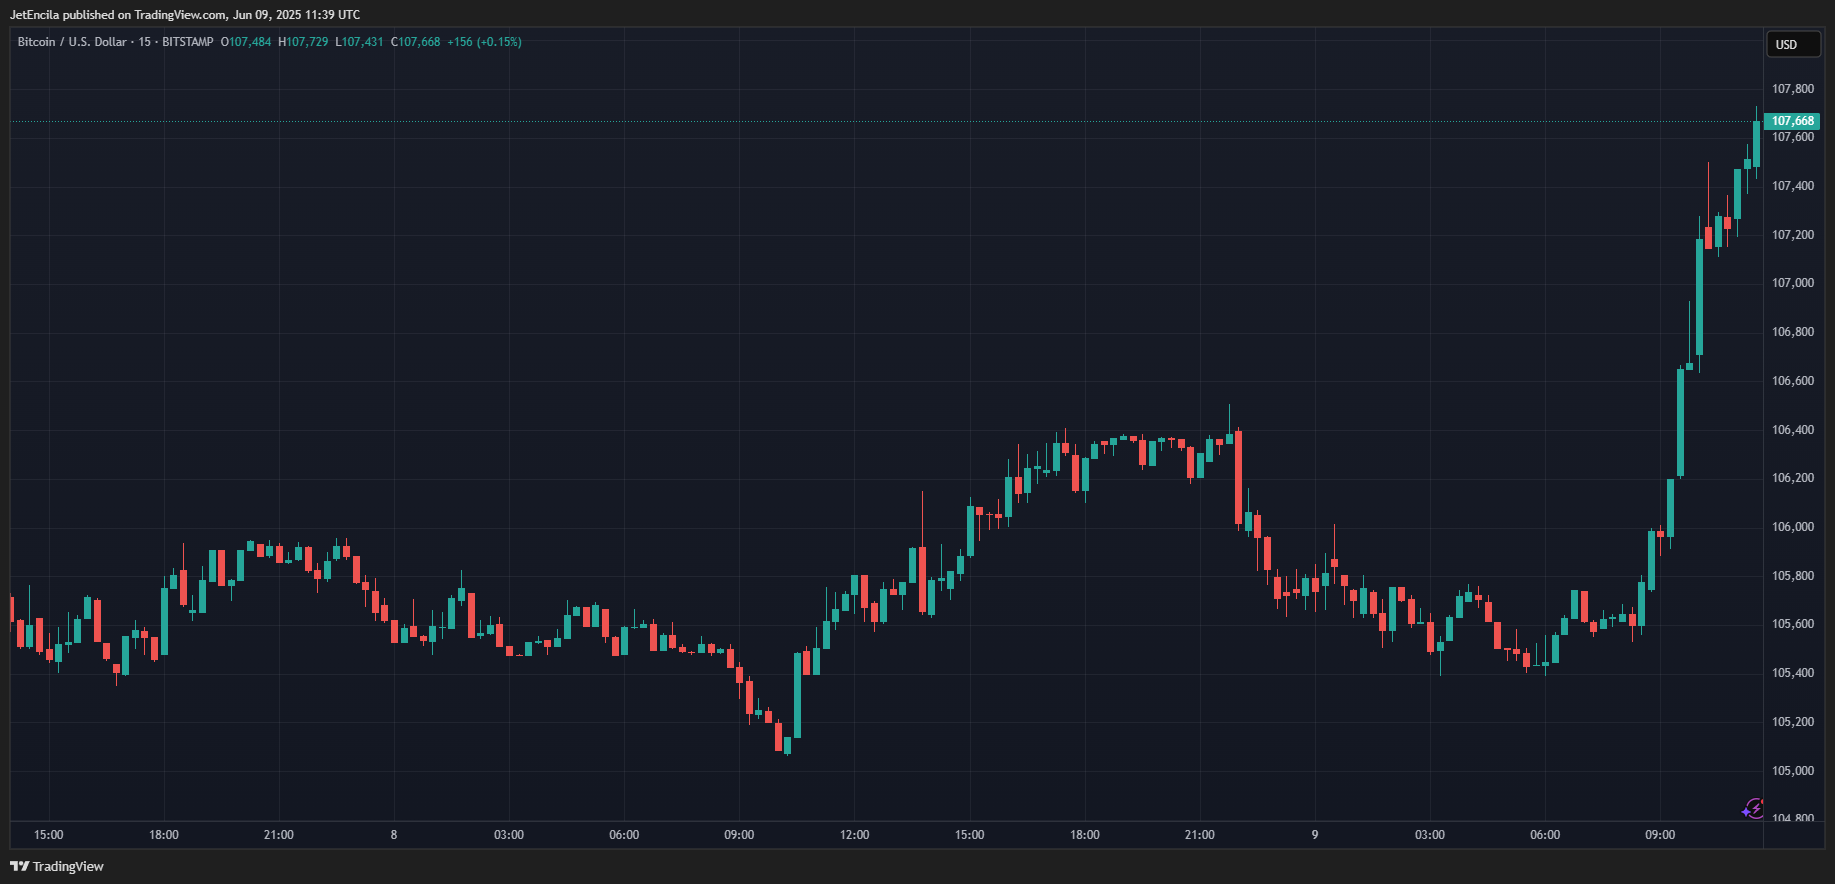Image resolution: width=1835 pixels, height=884 pixels.
Task: Click the Open value O107,484 in legend
Action: click(x=246, y=42)
